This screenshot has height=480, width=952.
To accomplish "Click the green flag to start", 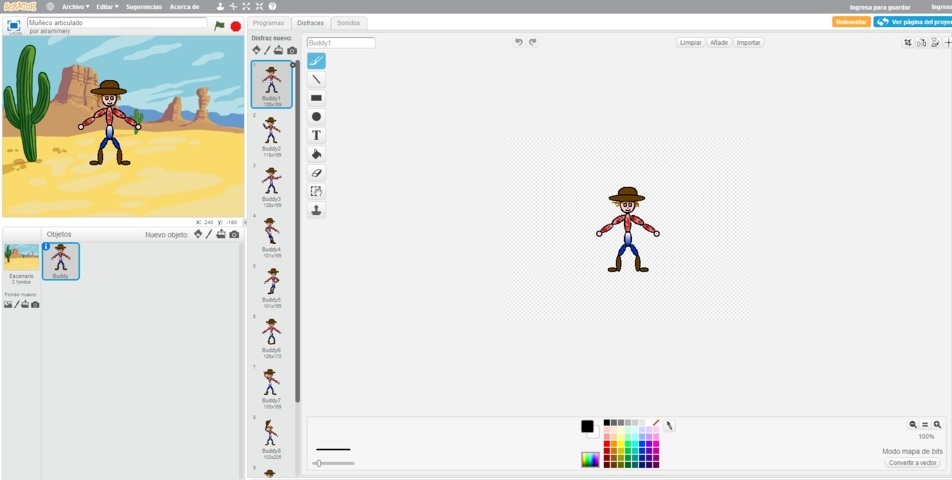I will [220, 26].
